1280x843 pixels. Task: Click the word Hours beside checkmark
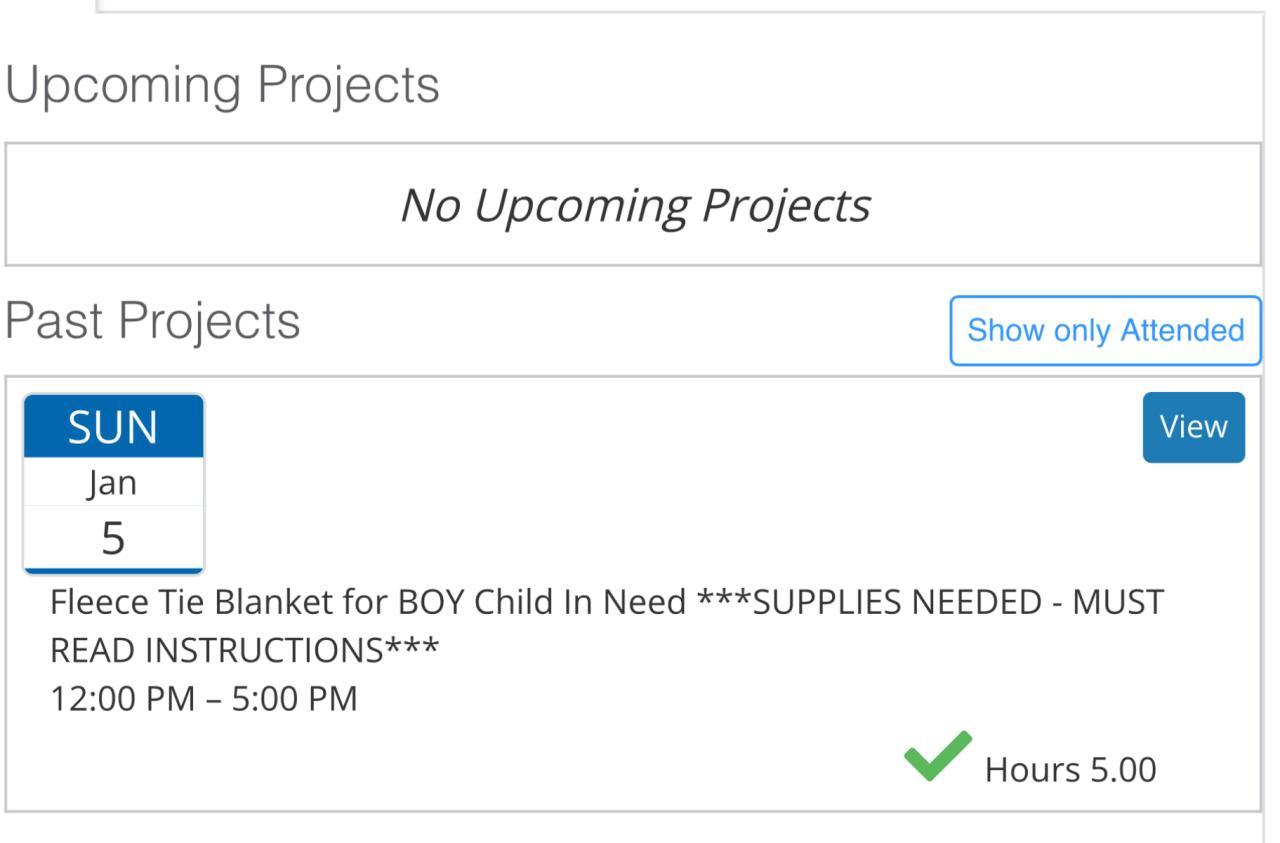pos(1032,770)
